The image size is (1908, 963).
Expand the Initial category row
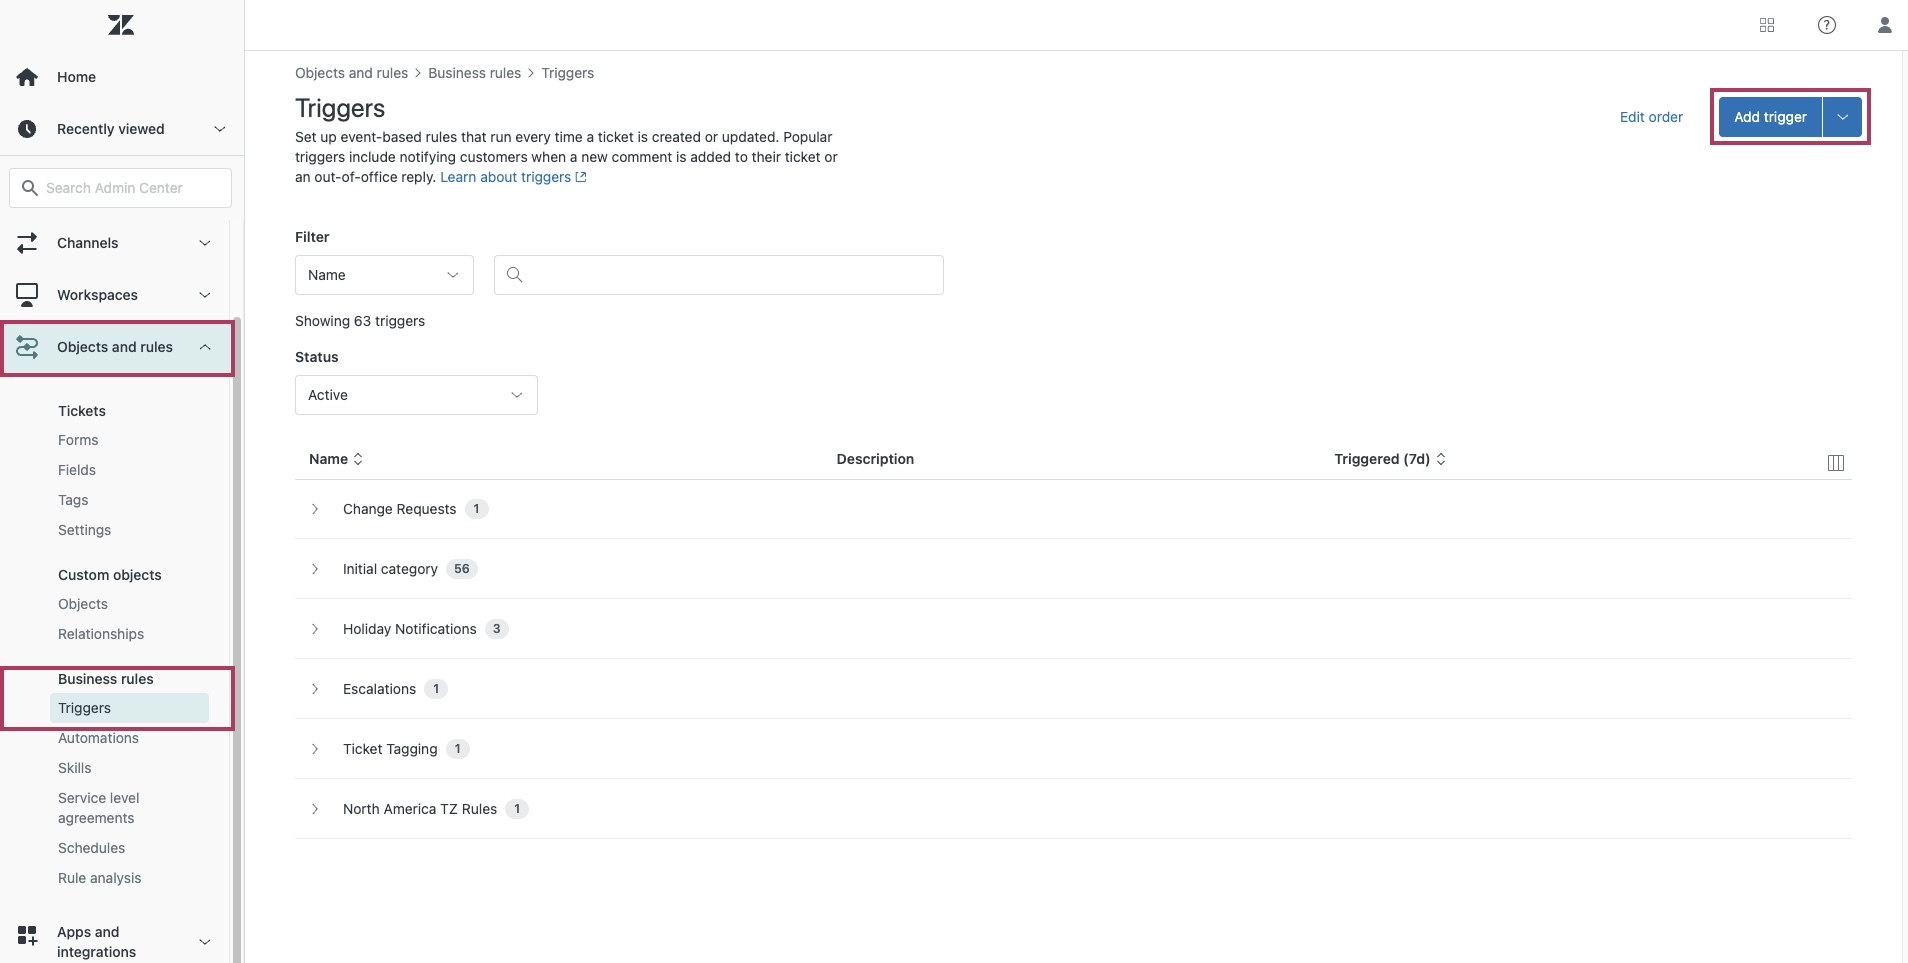click(x=315, y=569)
